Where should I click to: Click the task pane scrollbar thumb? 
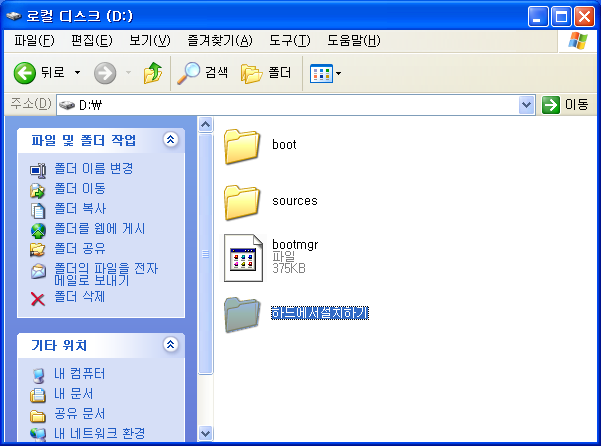point(205,254)
